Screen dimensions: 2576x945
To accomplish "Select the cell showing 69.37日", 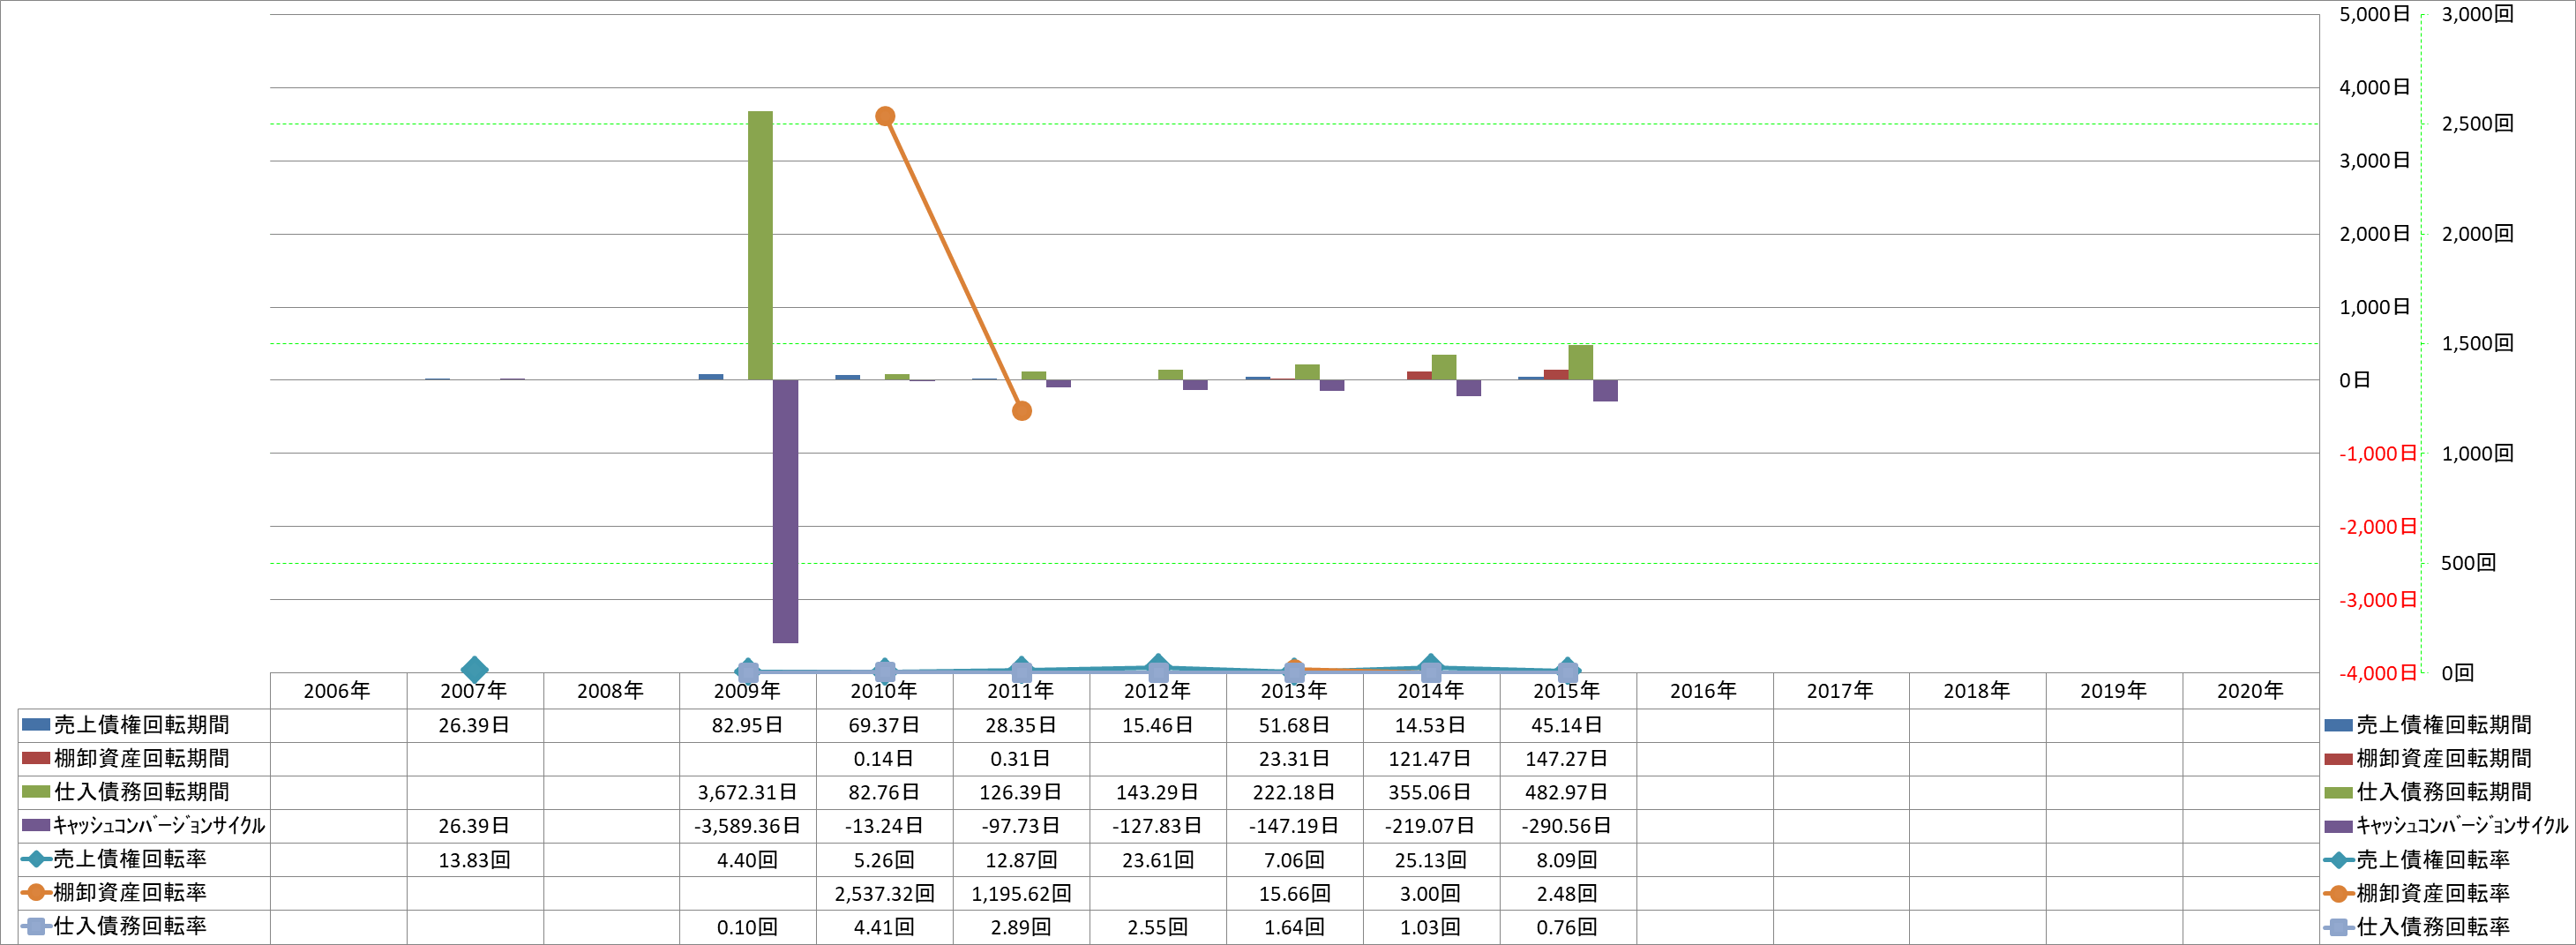I will 884,725.
